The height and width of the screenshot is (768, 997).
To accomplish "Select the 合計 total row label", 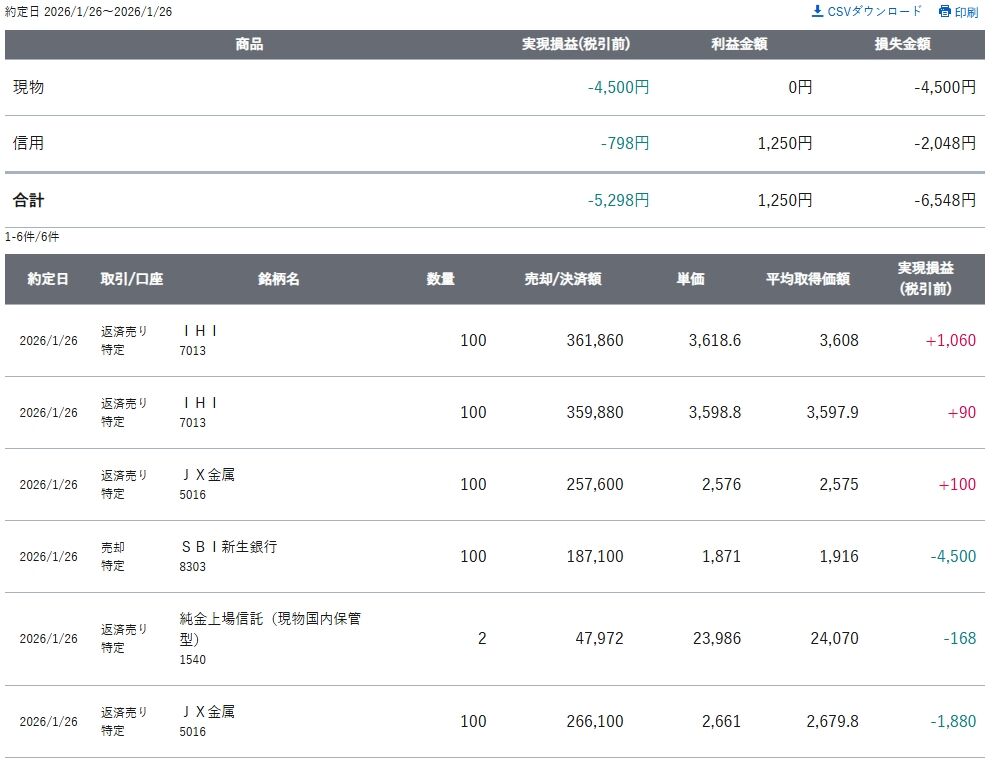I will [x=28, y=200].
